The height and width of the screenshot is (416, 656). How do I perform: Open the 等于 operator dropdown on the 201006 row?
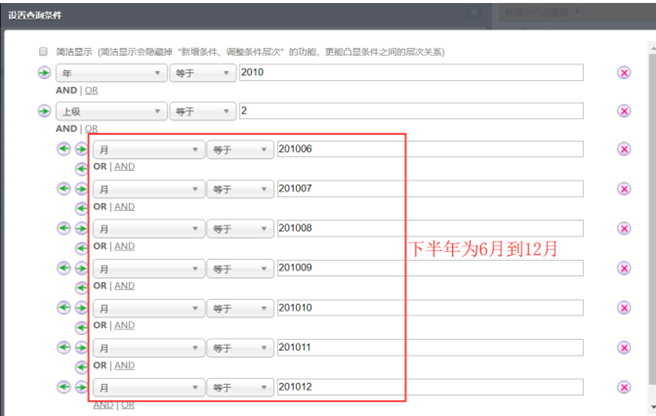(240, 149)
